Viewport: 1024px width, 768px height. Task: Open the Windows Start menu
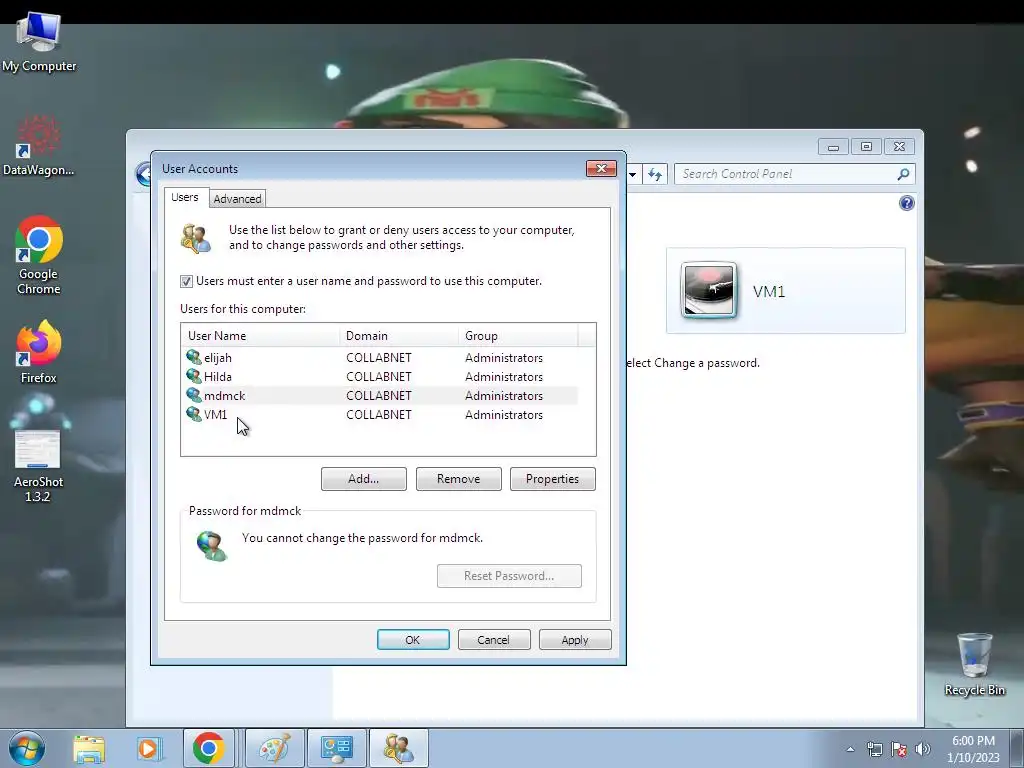click(x=27, y=748)
